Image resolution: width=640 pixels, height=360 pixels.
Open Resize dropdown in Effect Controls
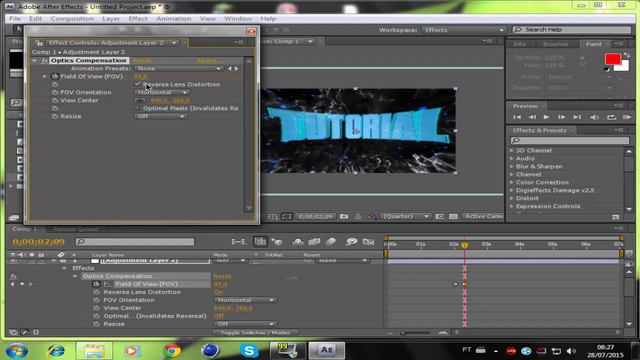point(160,116)
